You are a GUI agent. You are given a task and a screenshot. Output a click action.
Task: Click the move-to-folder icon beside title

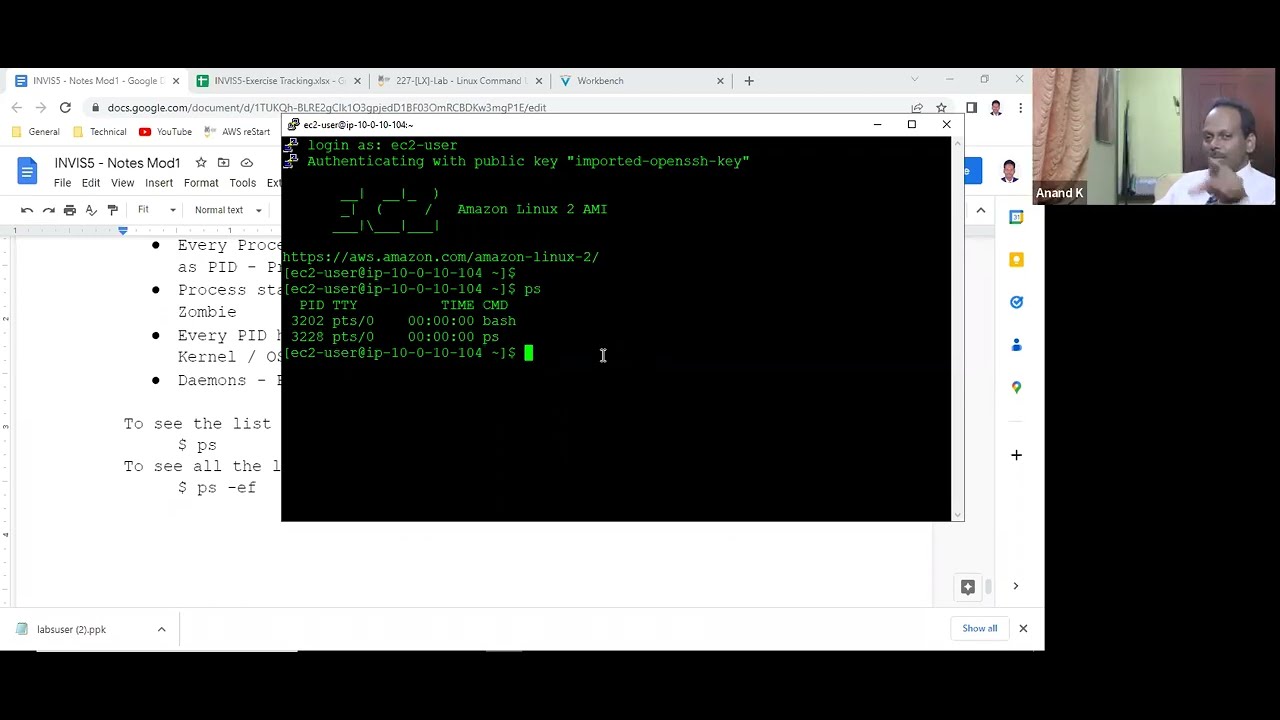(224, 163)
